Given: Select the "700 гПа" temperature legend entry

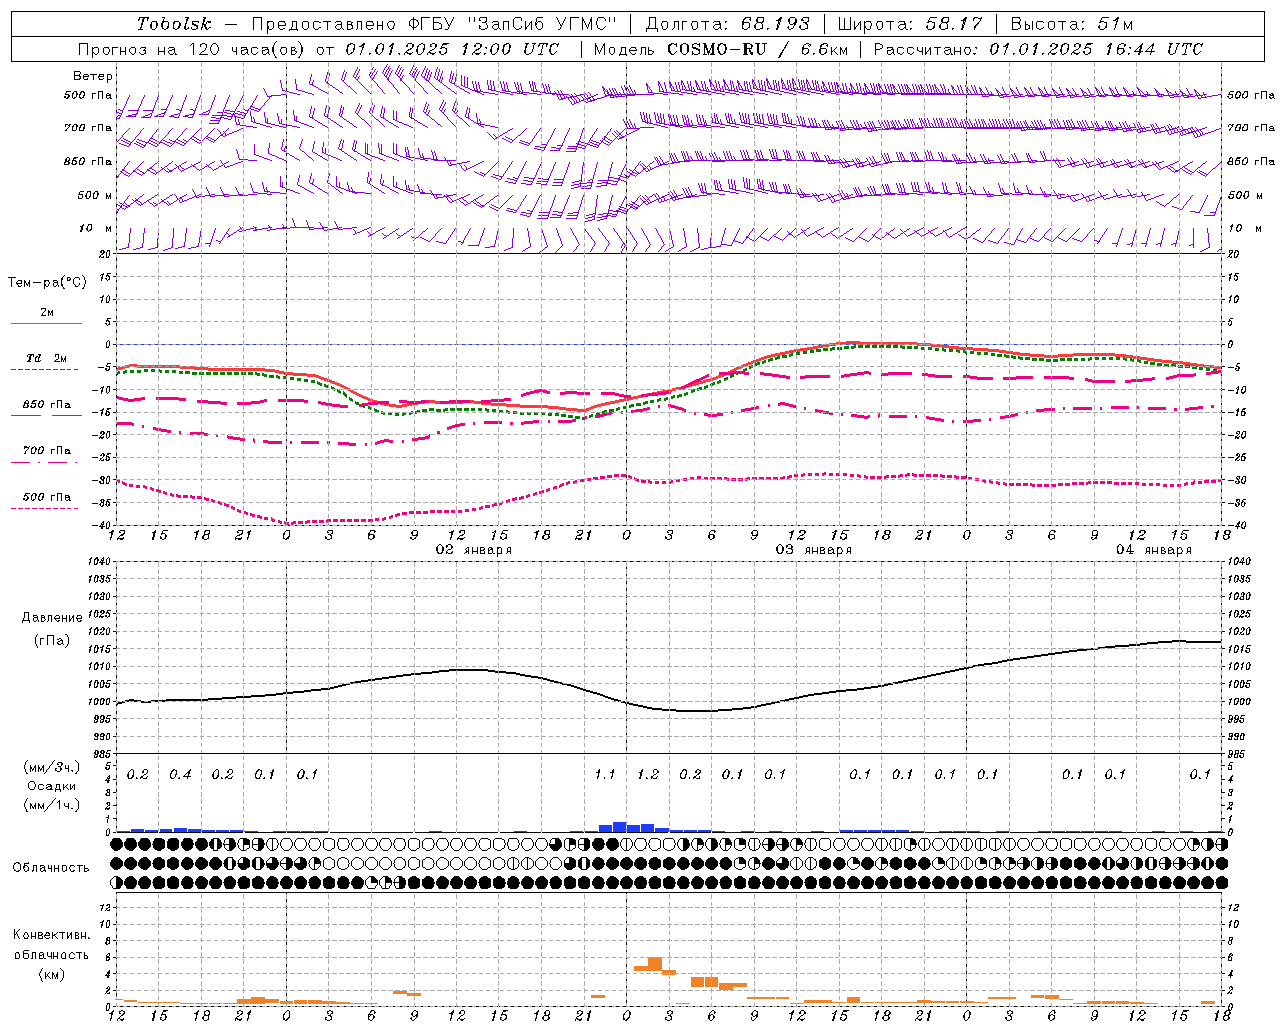Looking at the screenshot, I should click(x=46, y=451).
